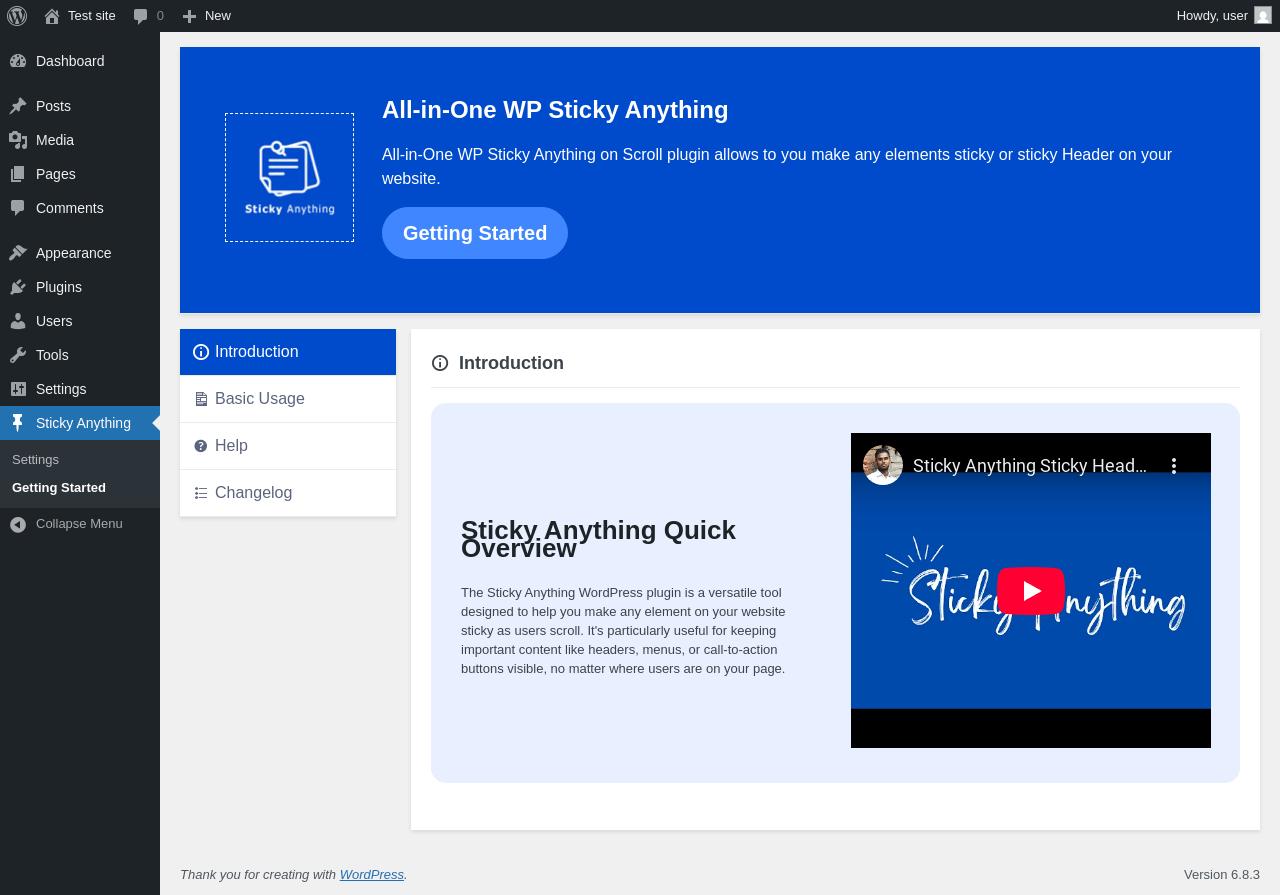Open the Plugins menu item
The image size is (1280, 895).
pyautogui.click(x=80, y=287)
